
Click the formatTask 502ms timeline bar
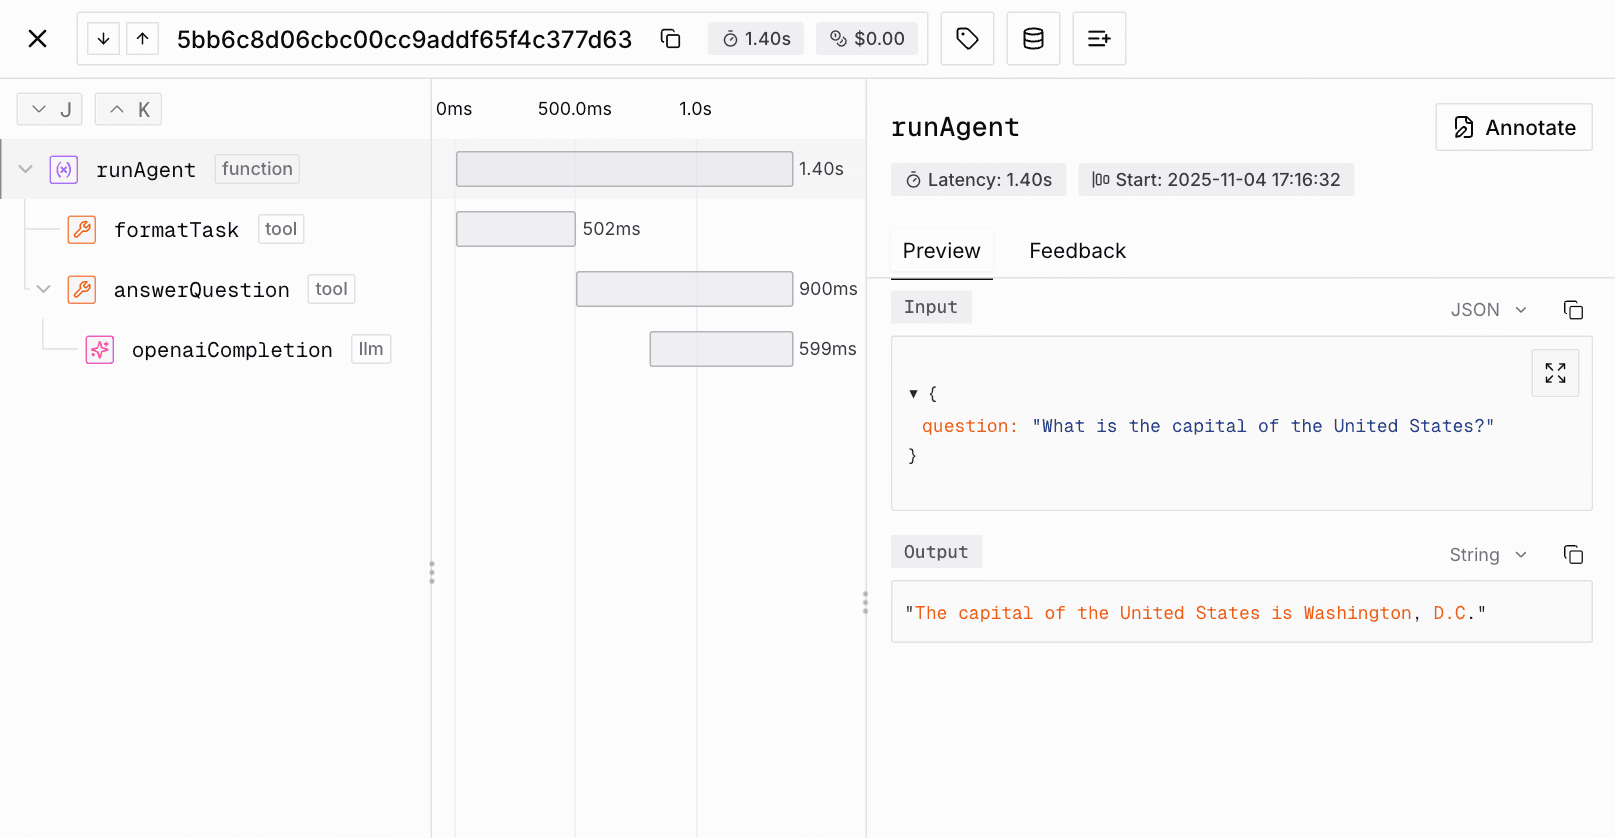coord(515,229)
